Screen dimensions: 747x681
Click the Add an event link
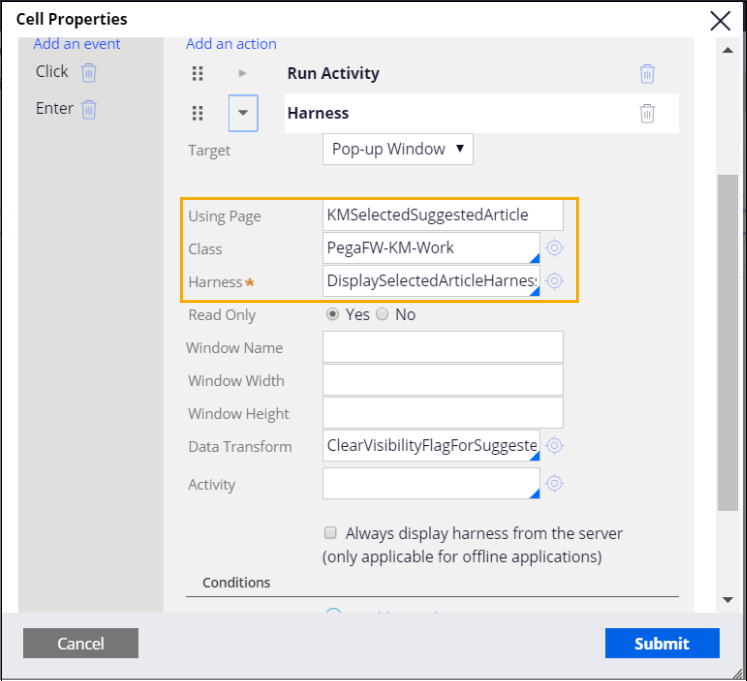[x=77, y=44]
